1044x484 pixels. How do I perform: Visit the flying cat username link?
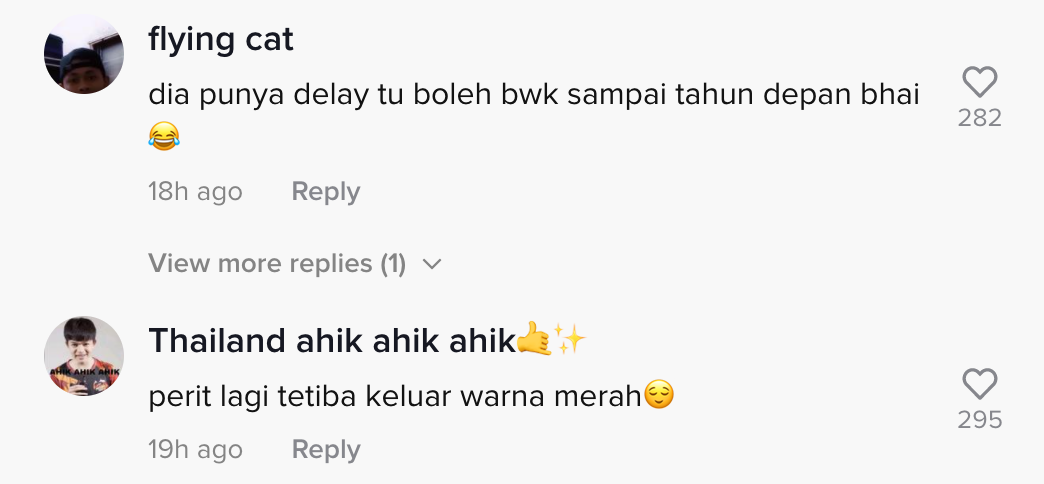coord(220,40)
